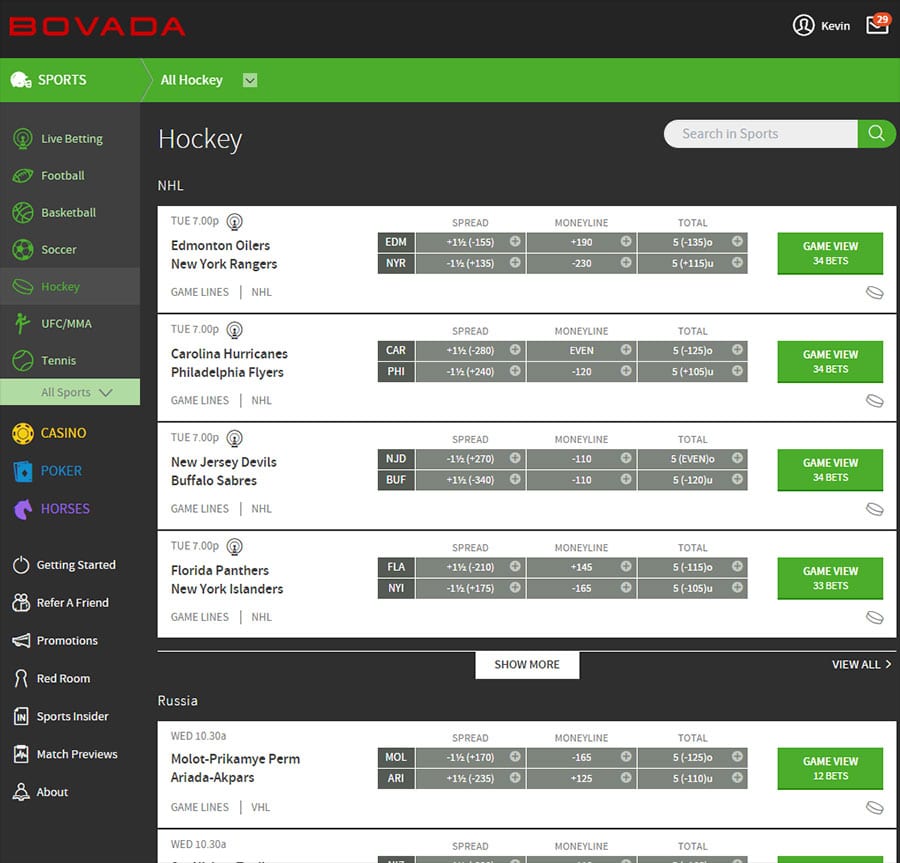Add ARI spread +1½ (-235) to betslip
Viewport: 900px width, 863px height.
pos(470,779)
